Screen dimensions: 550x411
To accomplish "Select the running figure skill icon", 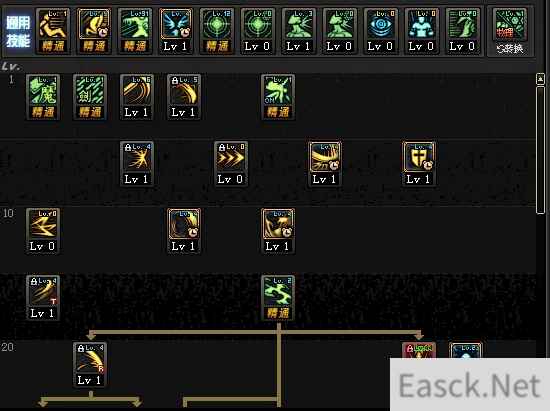I will 53,31.
